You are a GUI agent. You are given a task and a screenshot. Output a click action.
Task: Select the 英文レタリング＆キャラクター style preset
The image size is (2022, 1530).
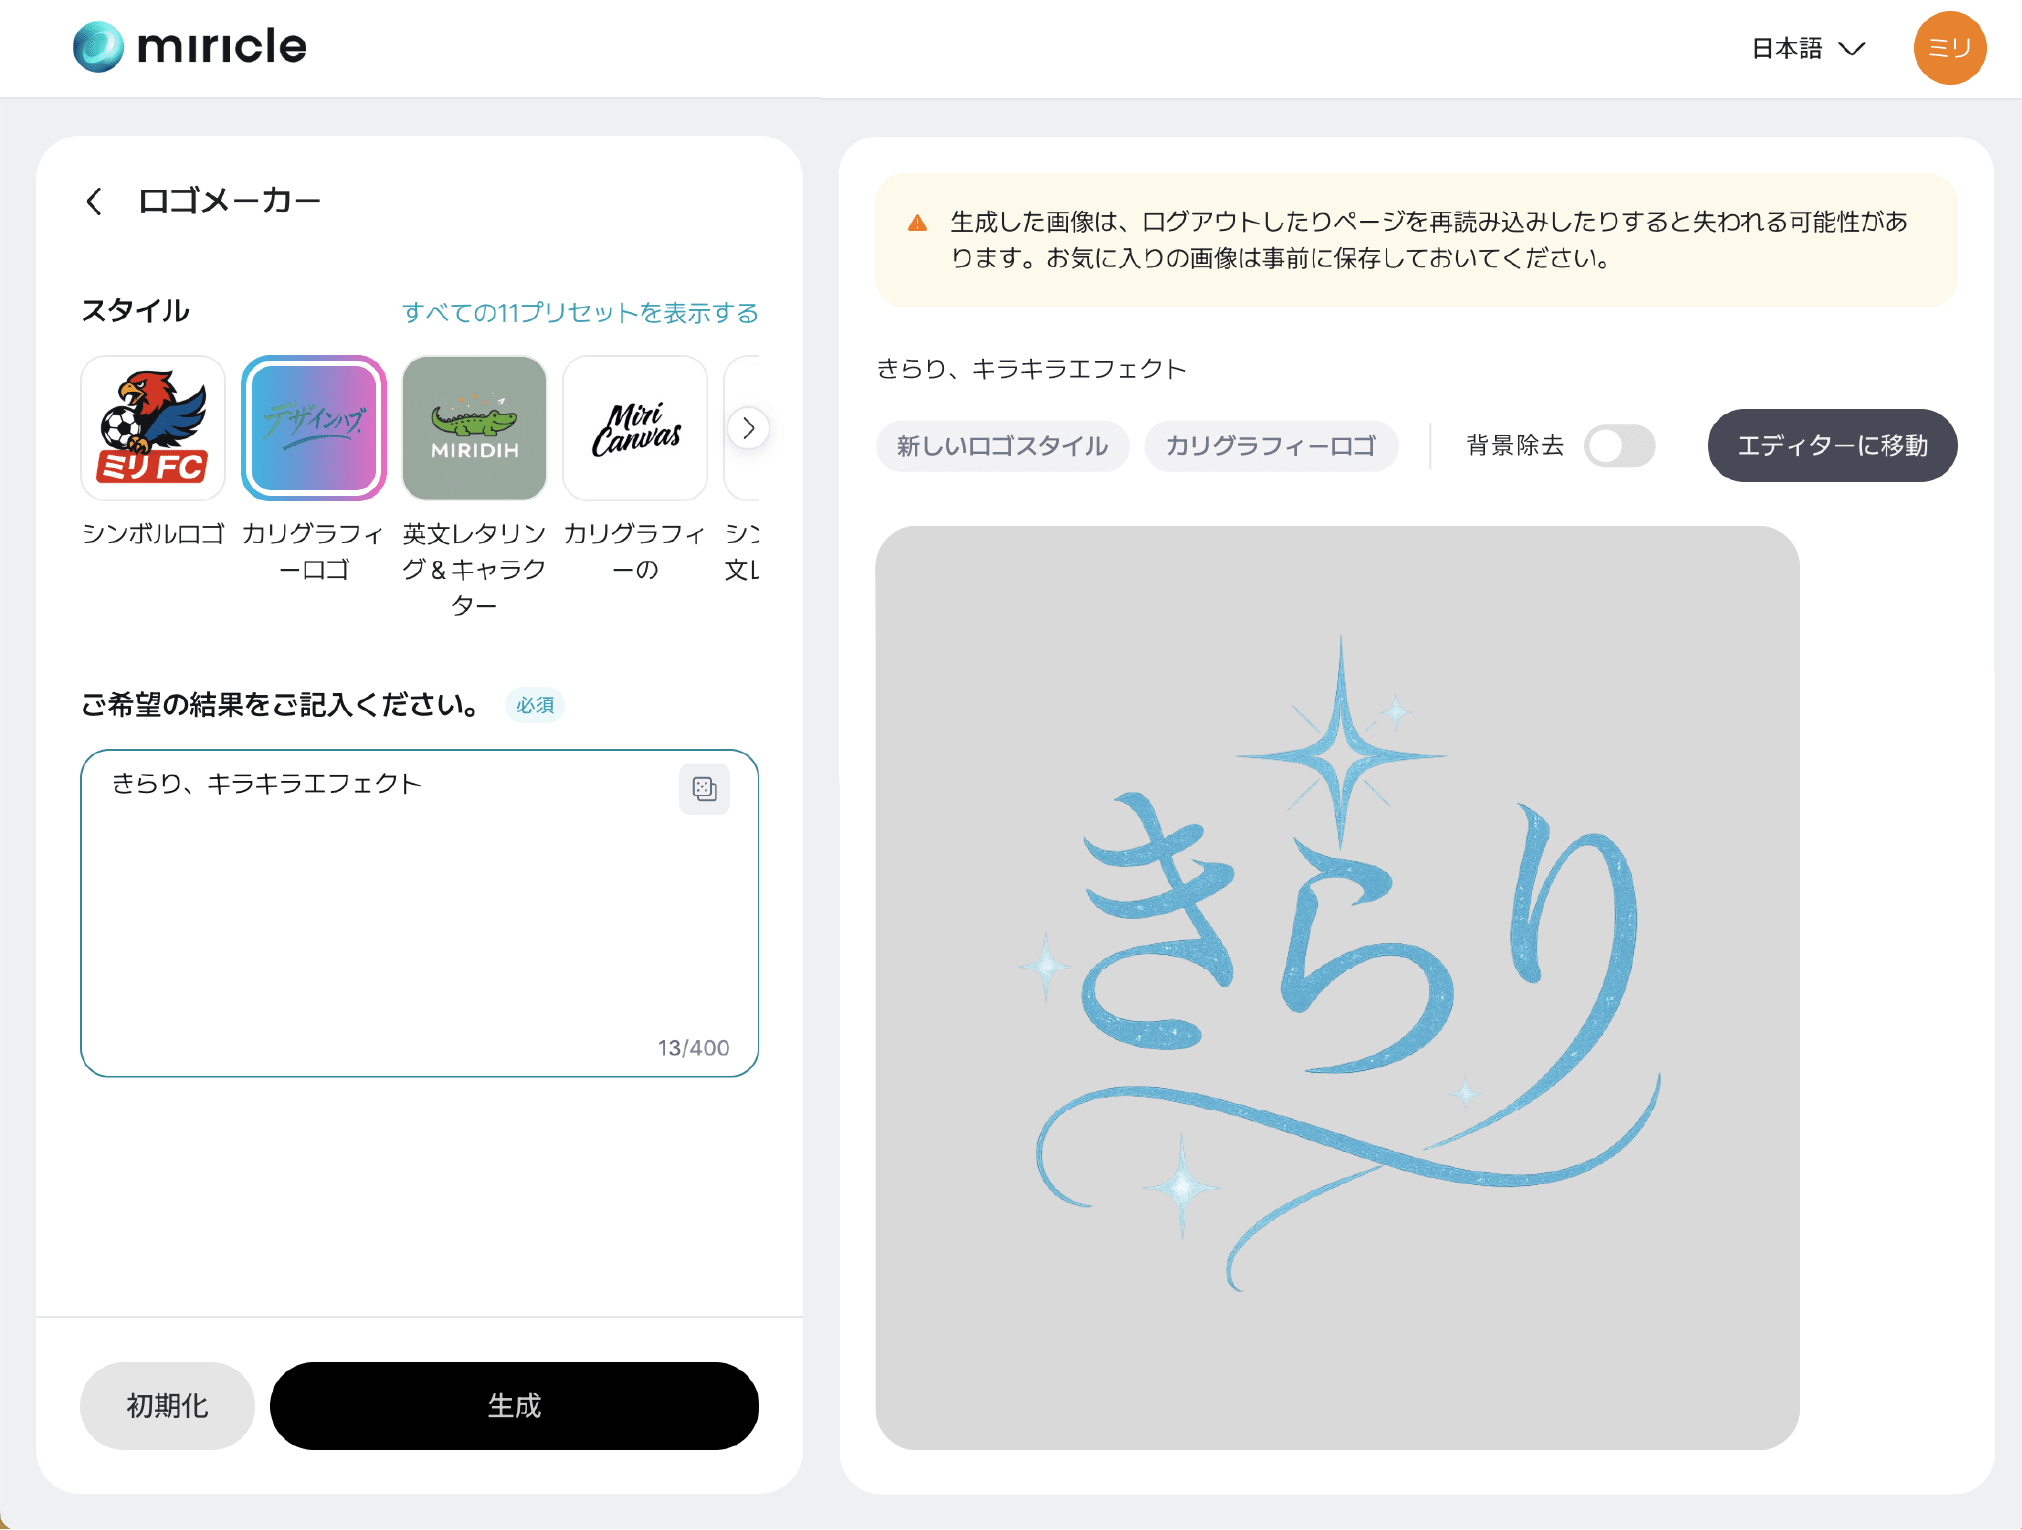click(x=474, y=428)
